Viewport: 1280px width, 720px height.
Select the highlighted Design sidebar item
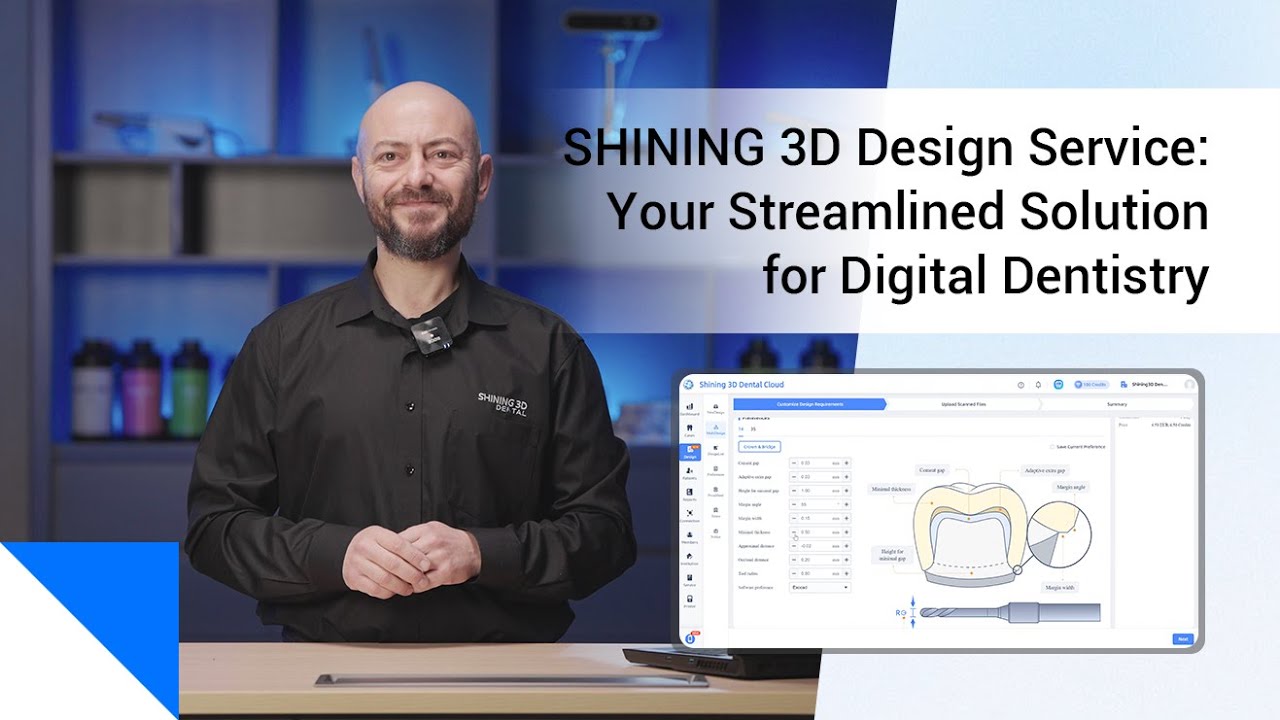(690, 452)
